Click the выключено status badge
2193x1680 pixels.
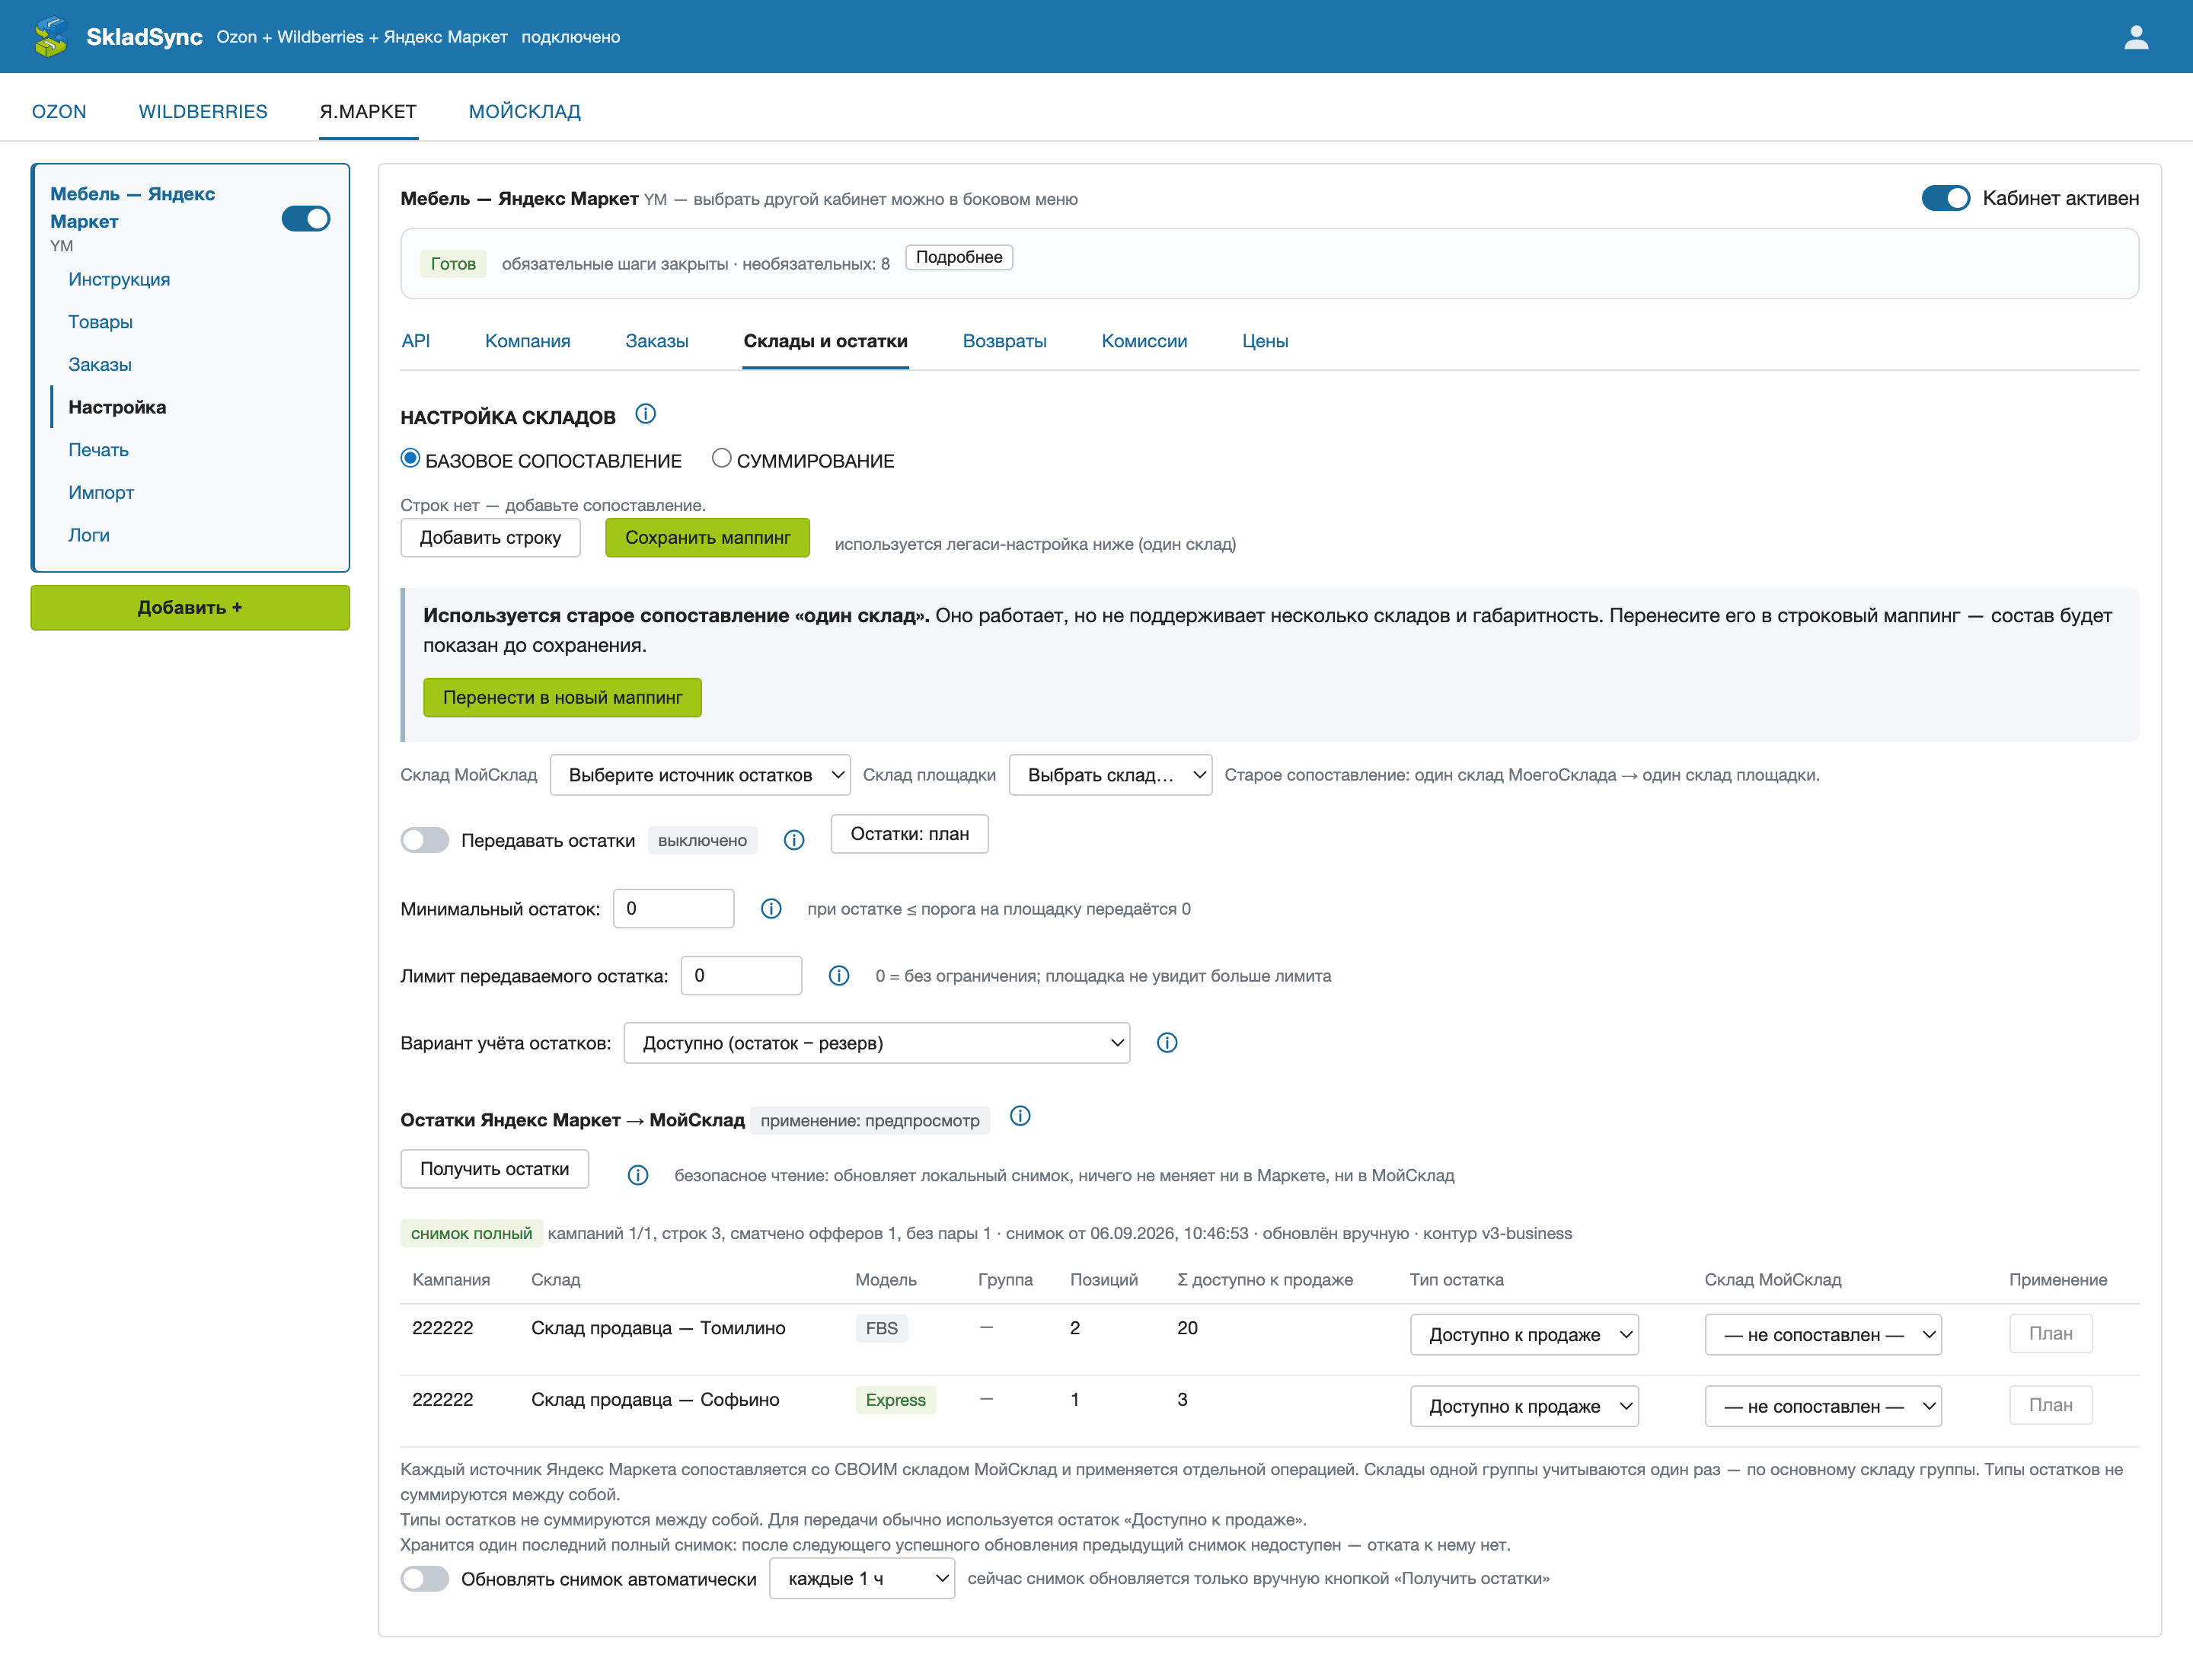click(702, 841)
